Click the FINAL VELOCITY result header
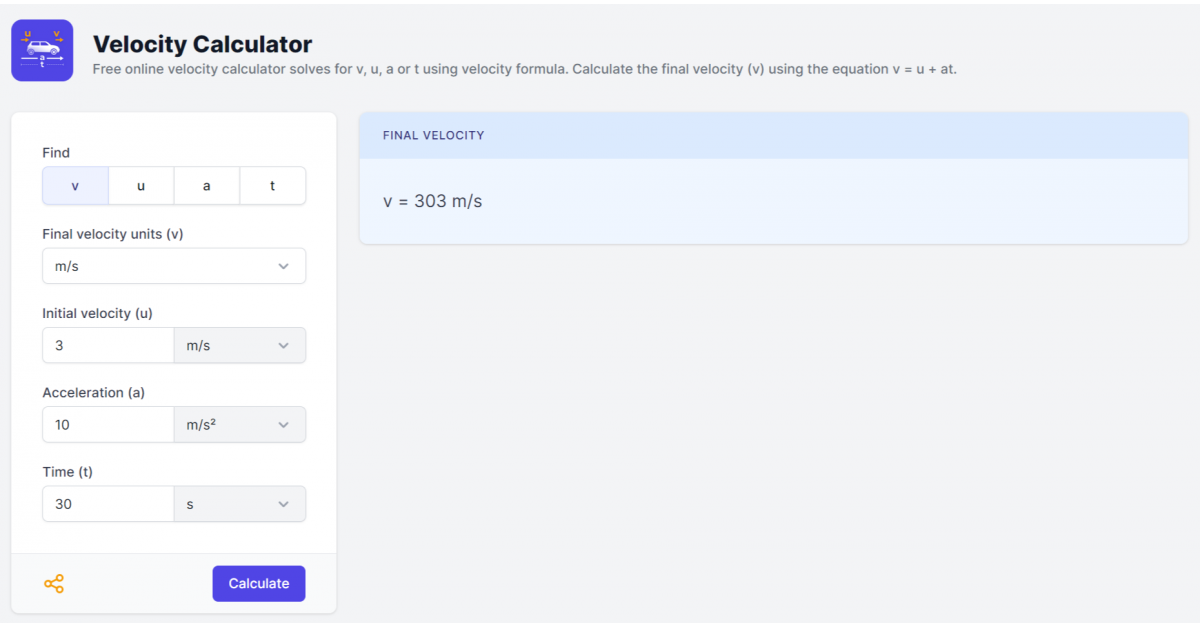 pyautogui.click(x=434, y=135)
